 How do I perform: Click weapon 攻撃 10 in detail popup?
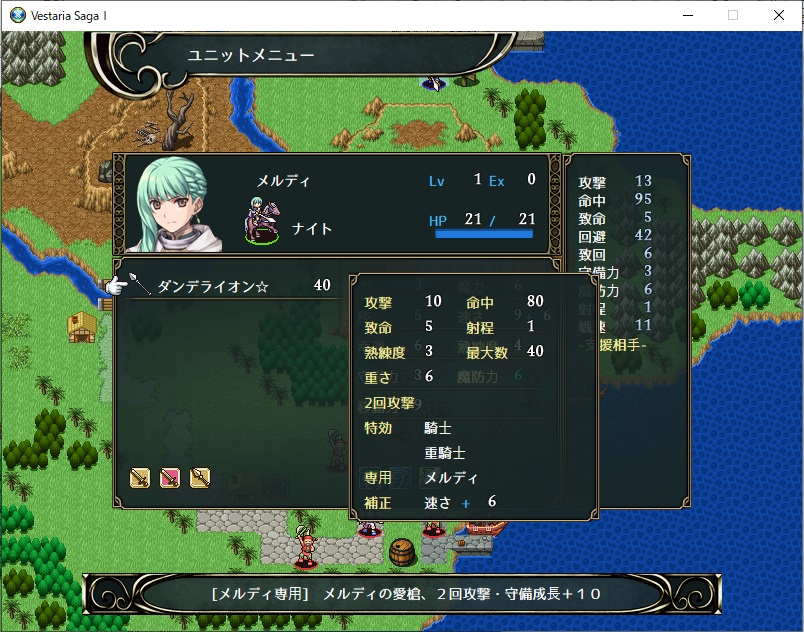click(x=403, y=302)
